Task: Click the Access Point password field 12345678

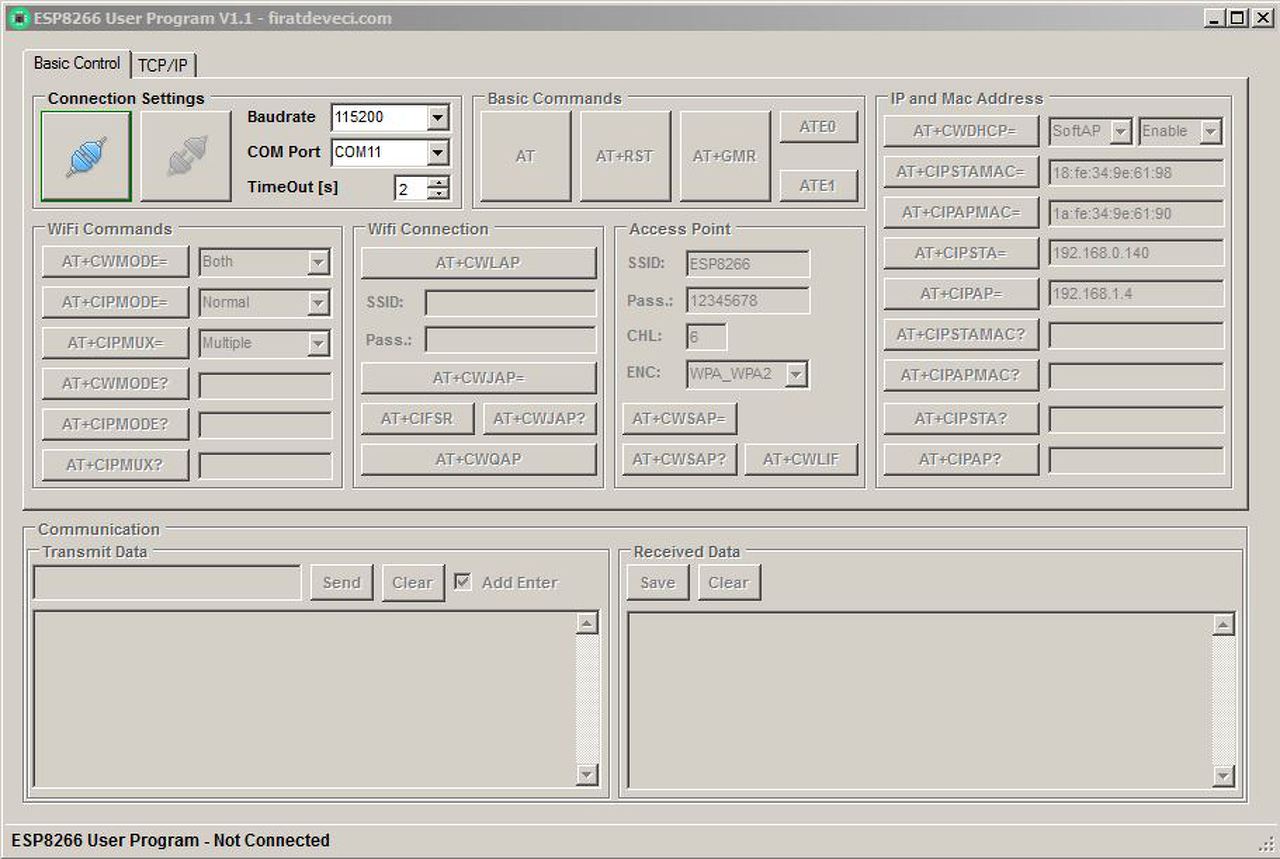Action: coord(748,301)
